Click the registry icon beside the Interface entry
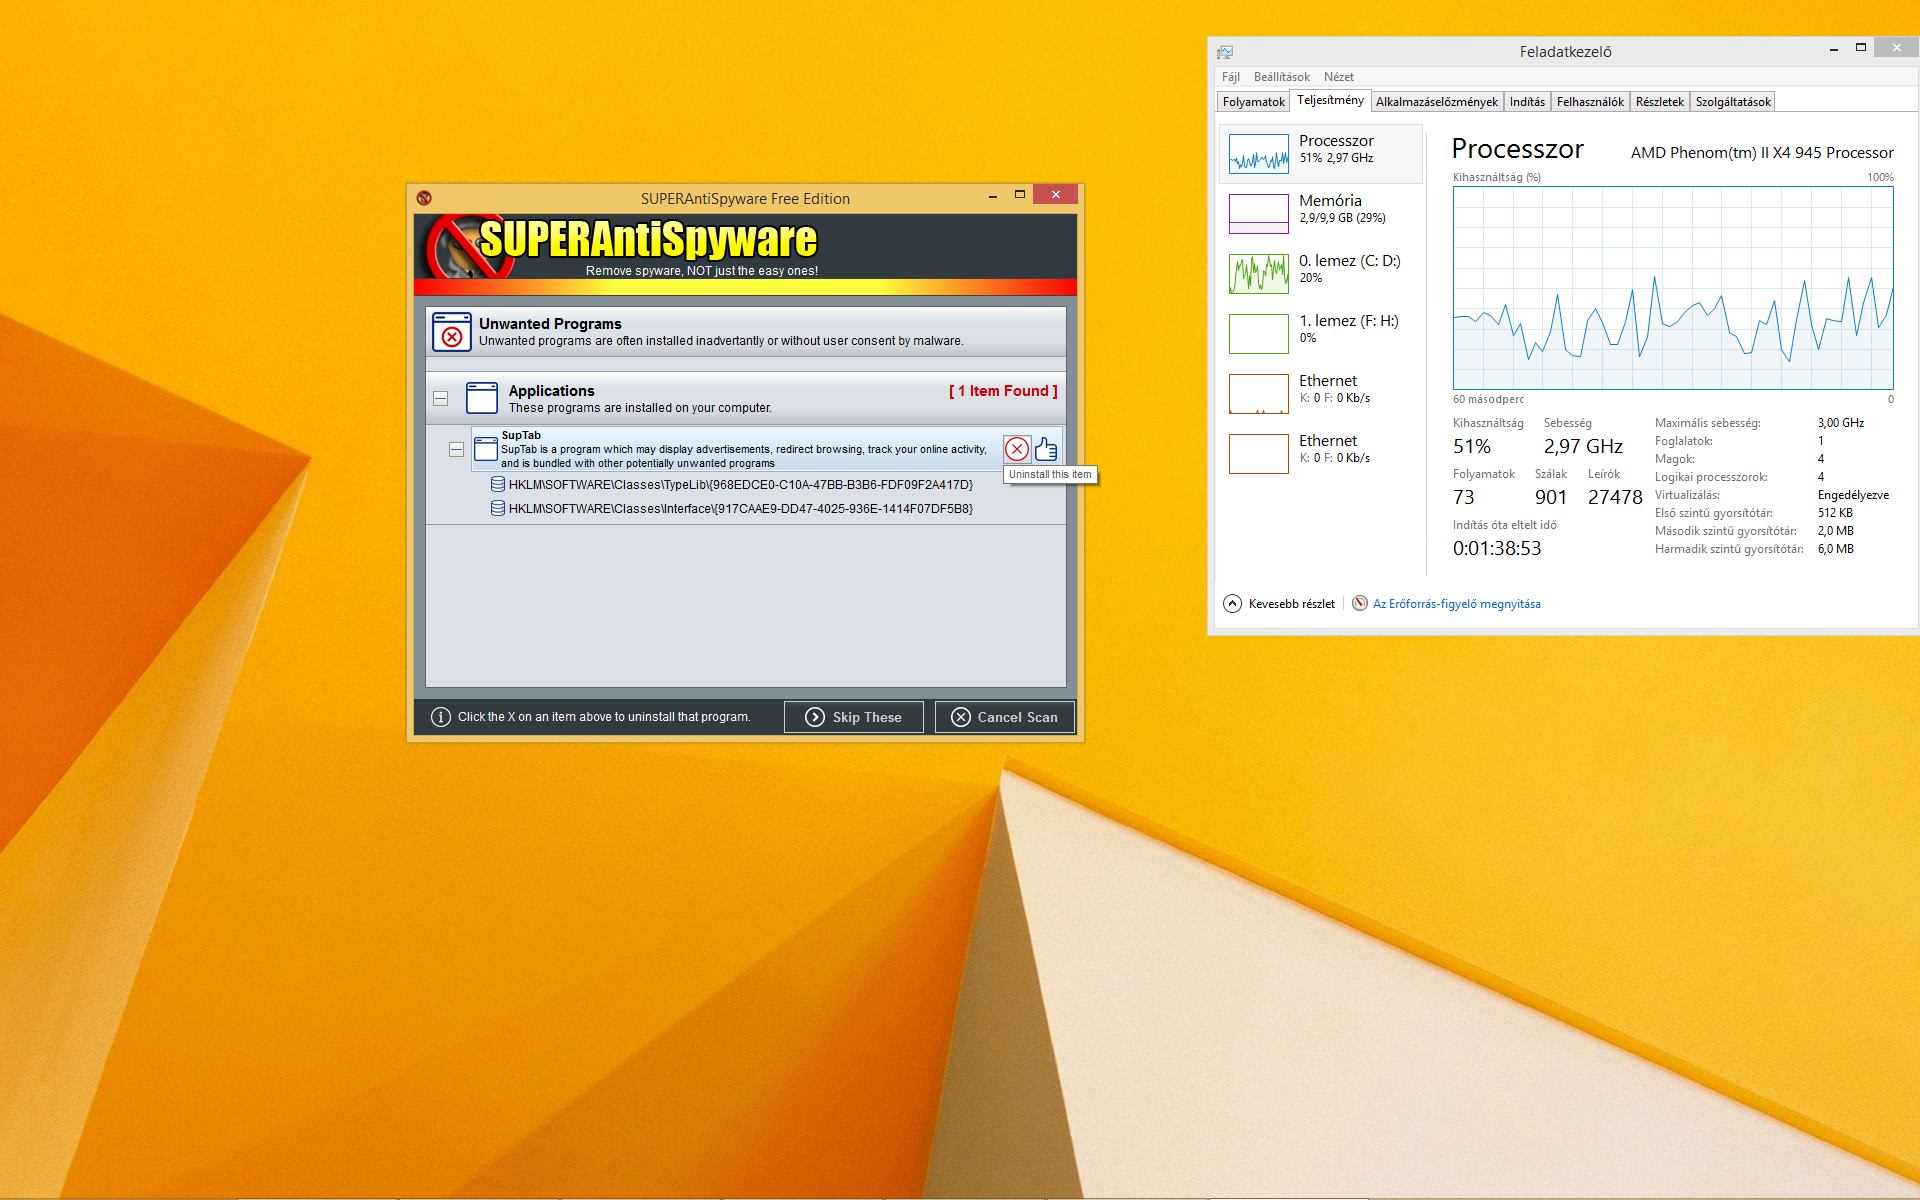Image resolution: width=1920 pixels, height=1200 pixels. pos(497,508)
